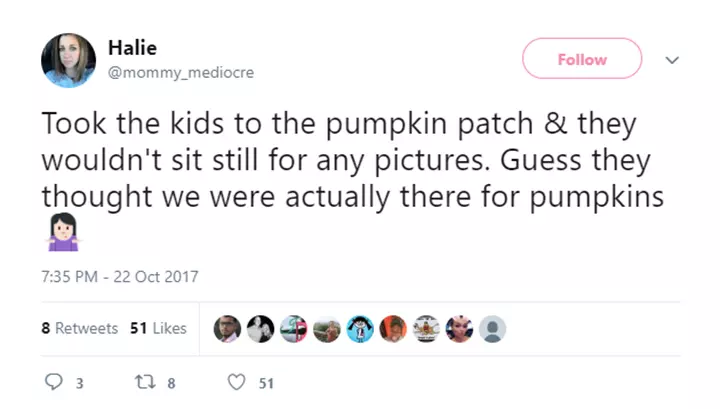Click the gray default silhouette avatar
Image resolution: width=720 pixels, height=409 pixels.
point(492,329)
